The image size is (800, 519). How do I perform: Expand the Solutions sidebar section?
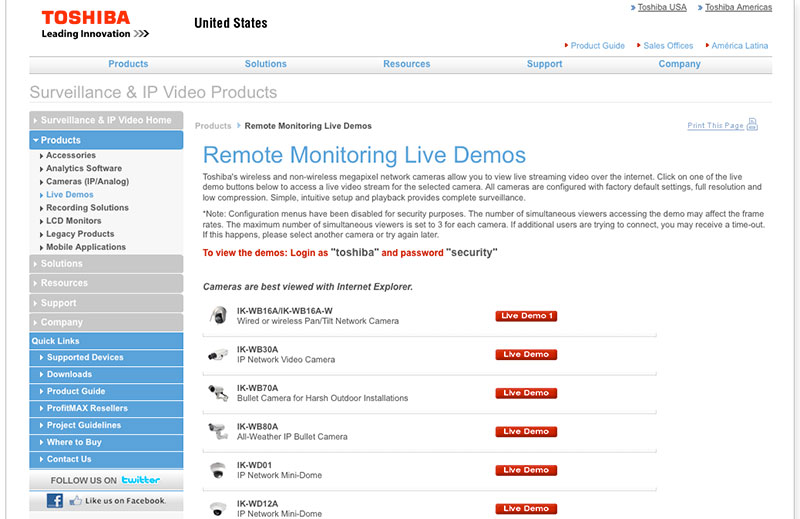(106, 263)
